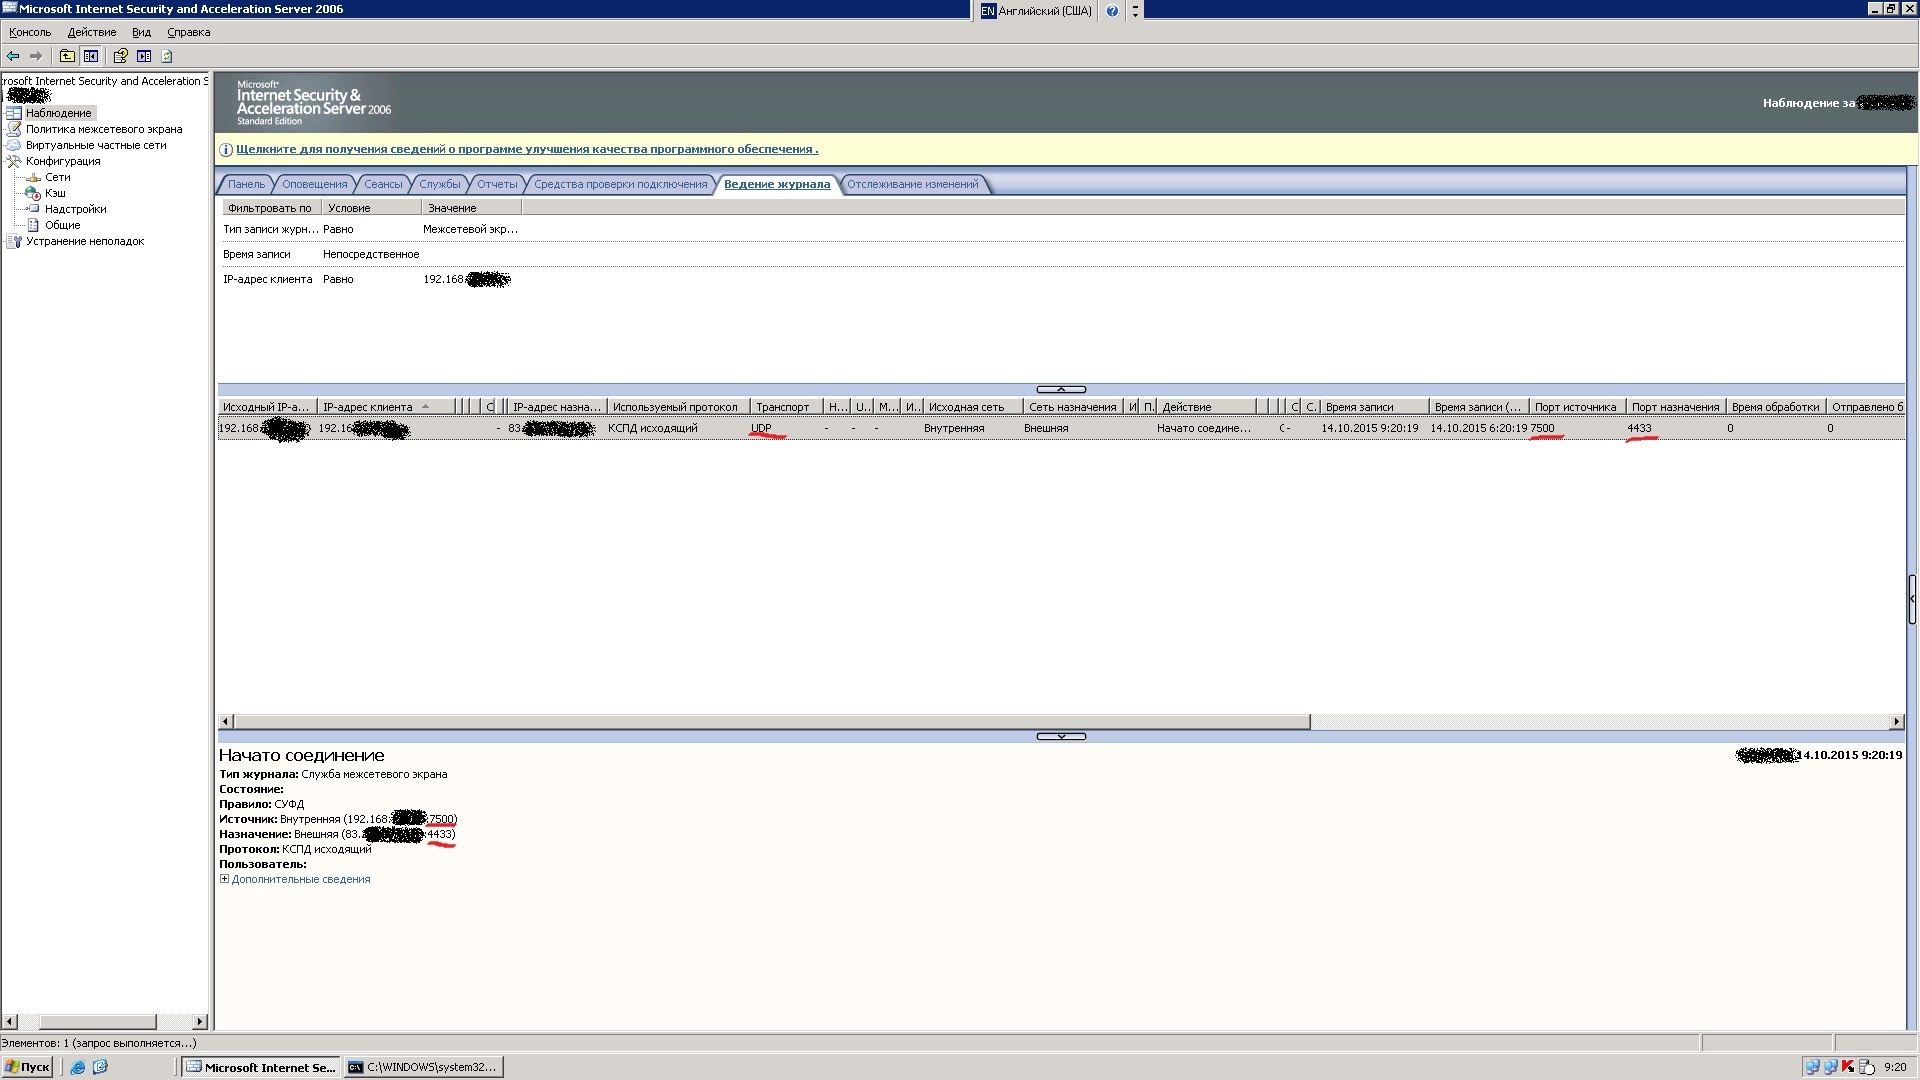Sort by IP-адрес клиента column header
This screenshot has width=1920, height=1080.
click(385, 407)
